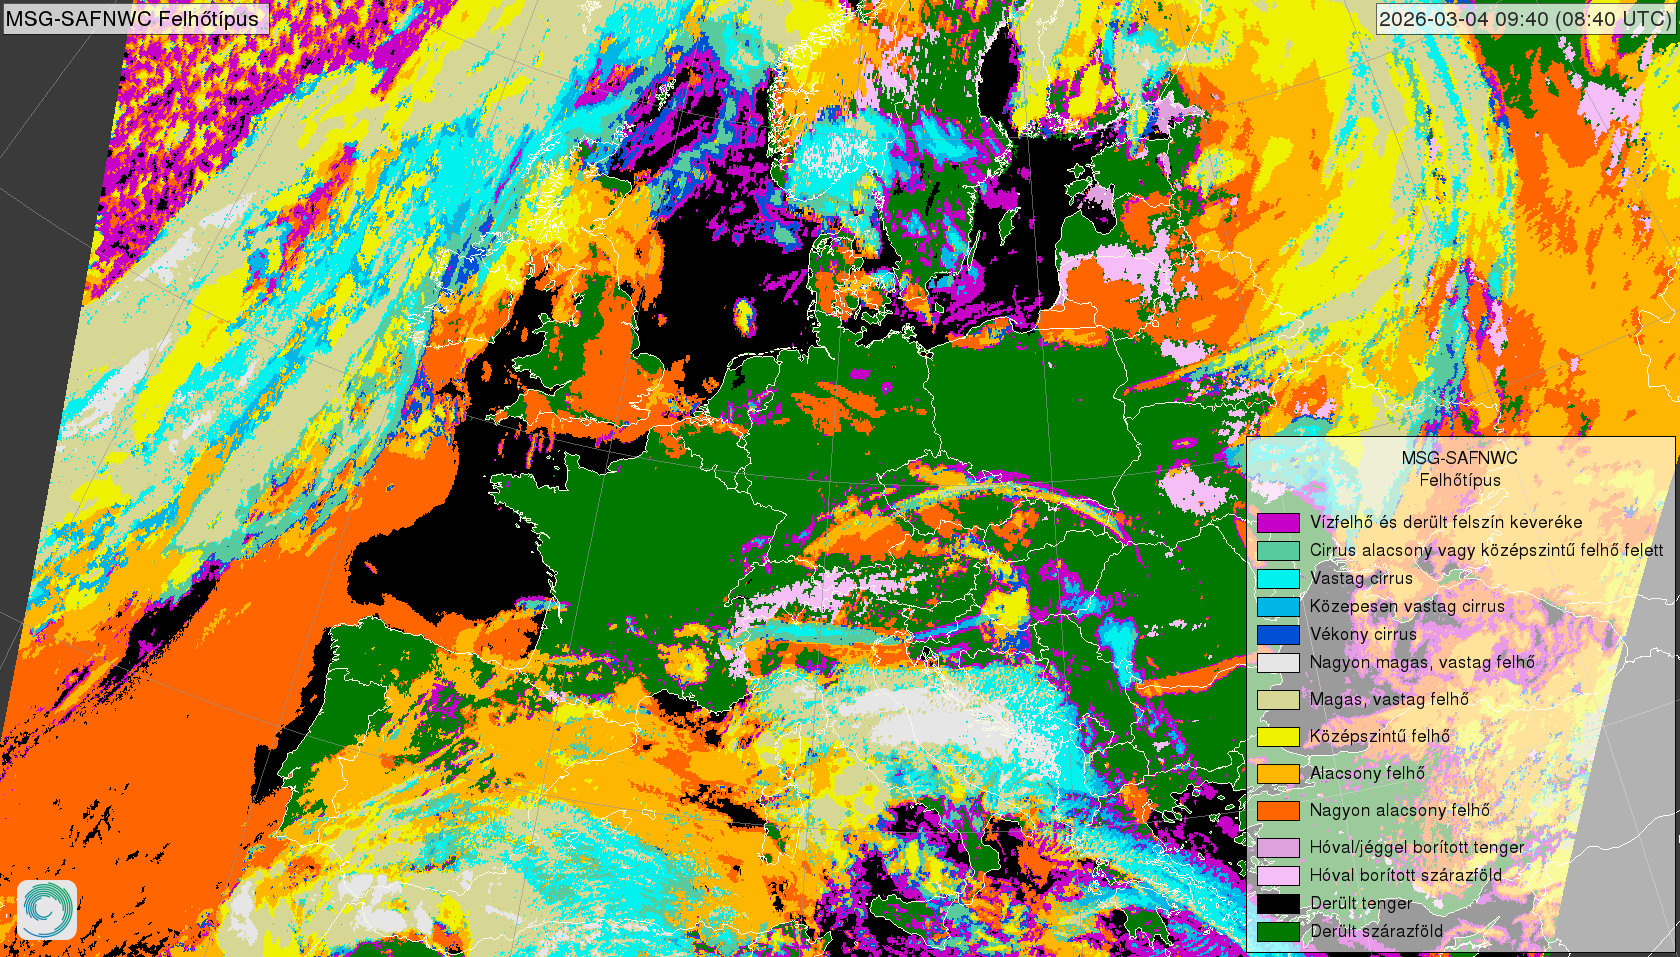Click the MSG-SAFNWC Felhőtípus title in top-left corner
This screenshot has height=957, width=1680.
(133, 19)
